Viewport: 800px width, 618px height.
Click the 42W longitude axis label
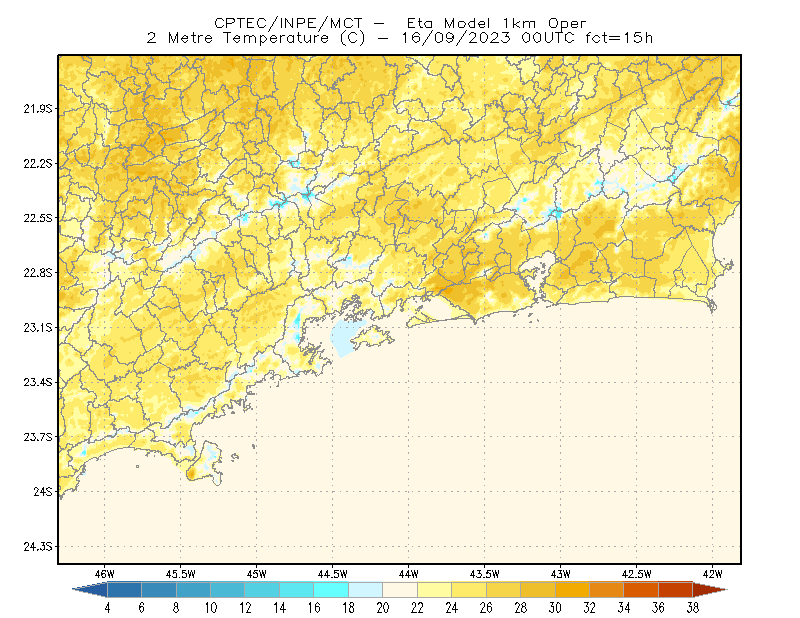pos(712,574)
